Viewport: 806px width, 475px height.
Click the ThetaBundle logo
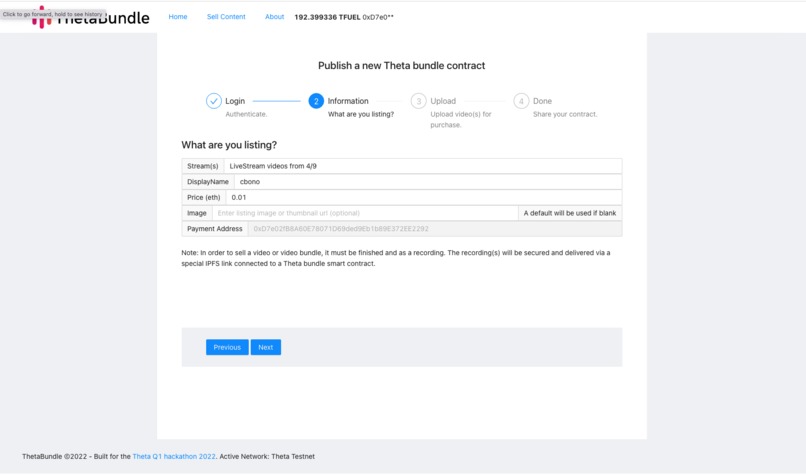pyautogui.click(x=90, y=17)
